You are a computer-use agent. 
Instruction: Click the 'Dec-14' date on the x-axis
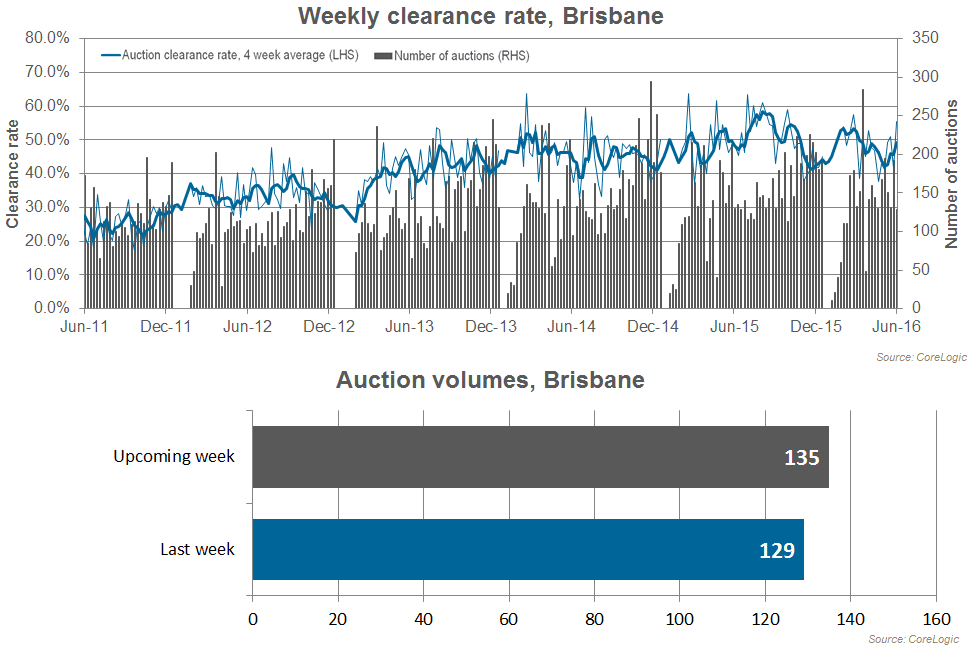click(x=654, y=327)
